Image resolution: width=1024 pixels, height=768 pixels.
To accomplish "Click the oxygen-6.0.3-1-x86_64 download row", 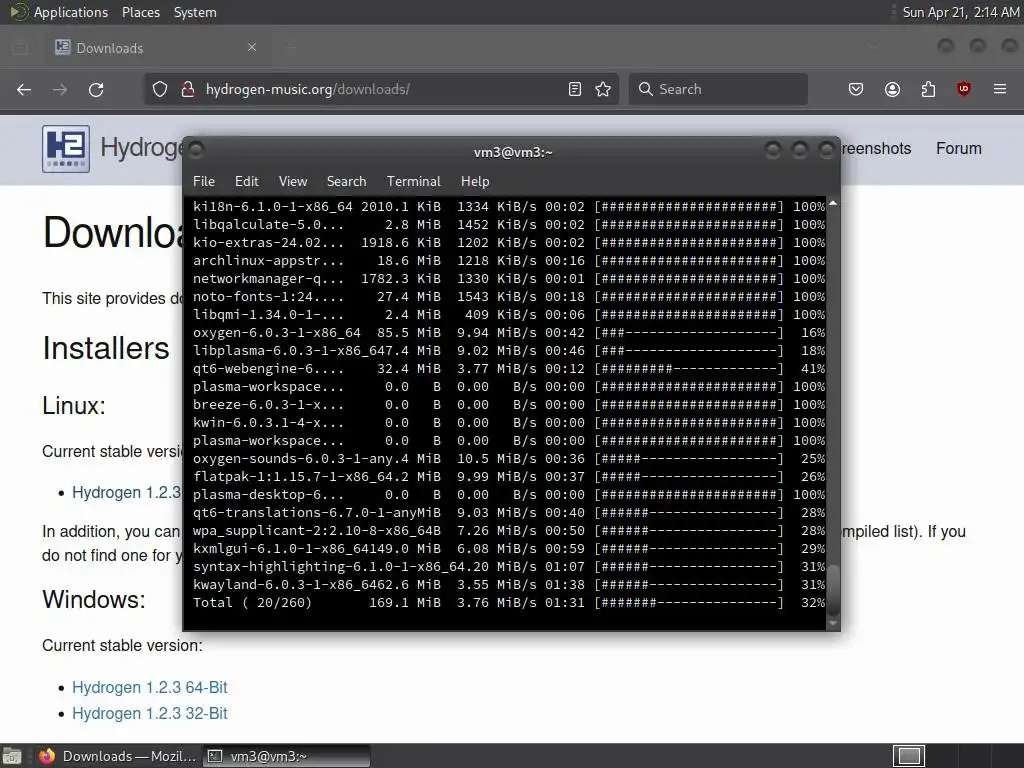I will point(509,332).
